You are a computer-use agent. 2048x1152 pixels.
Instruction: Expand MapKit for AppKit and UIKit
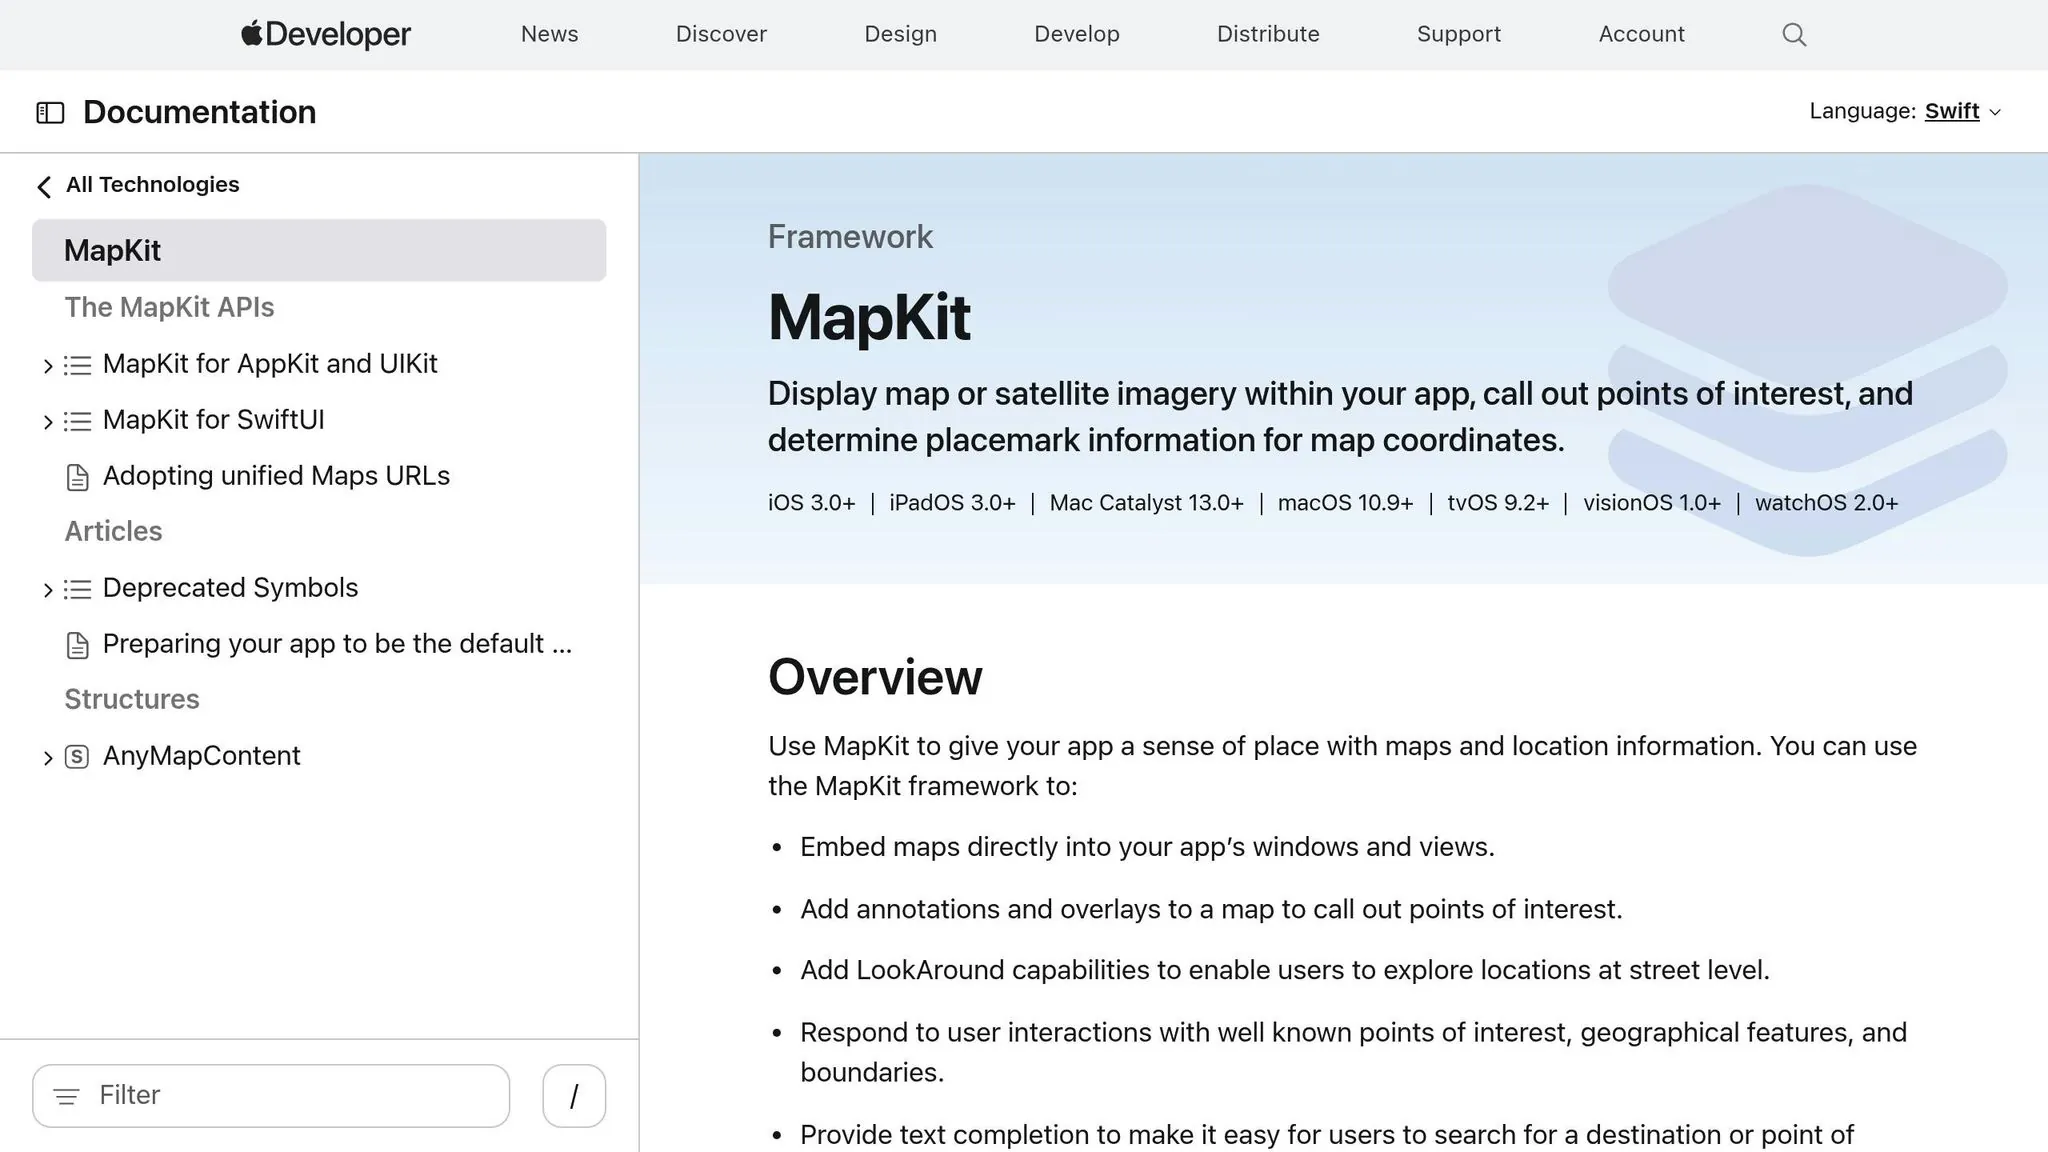coord(47,365)
